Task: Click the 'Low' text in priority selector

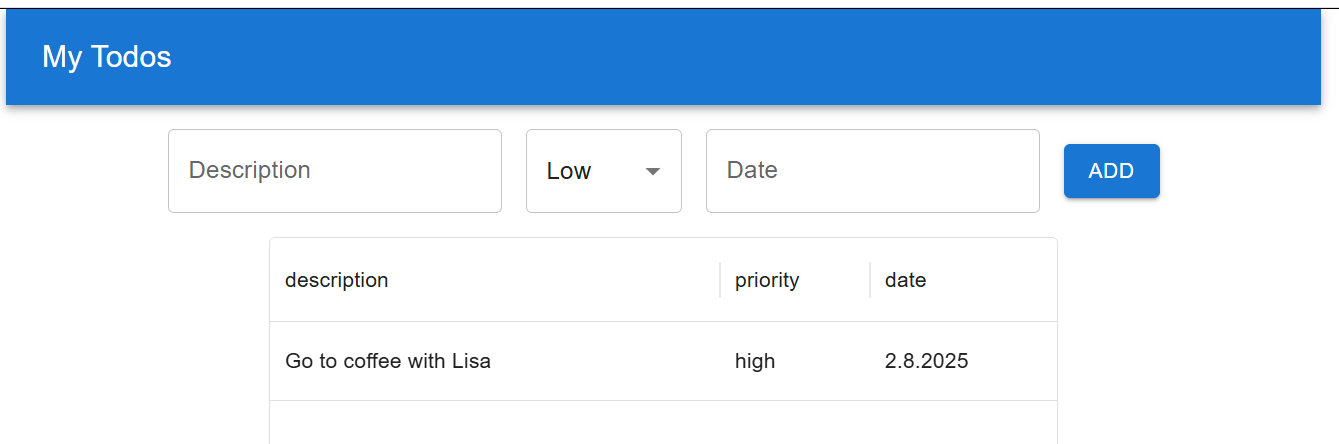Action: [x=569, y=171]
